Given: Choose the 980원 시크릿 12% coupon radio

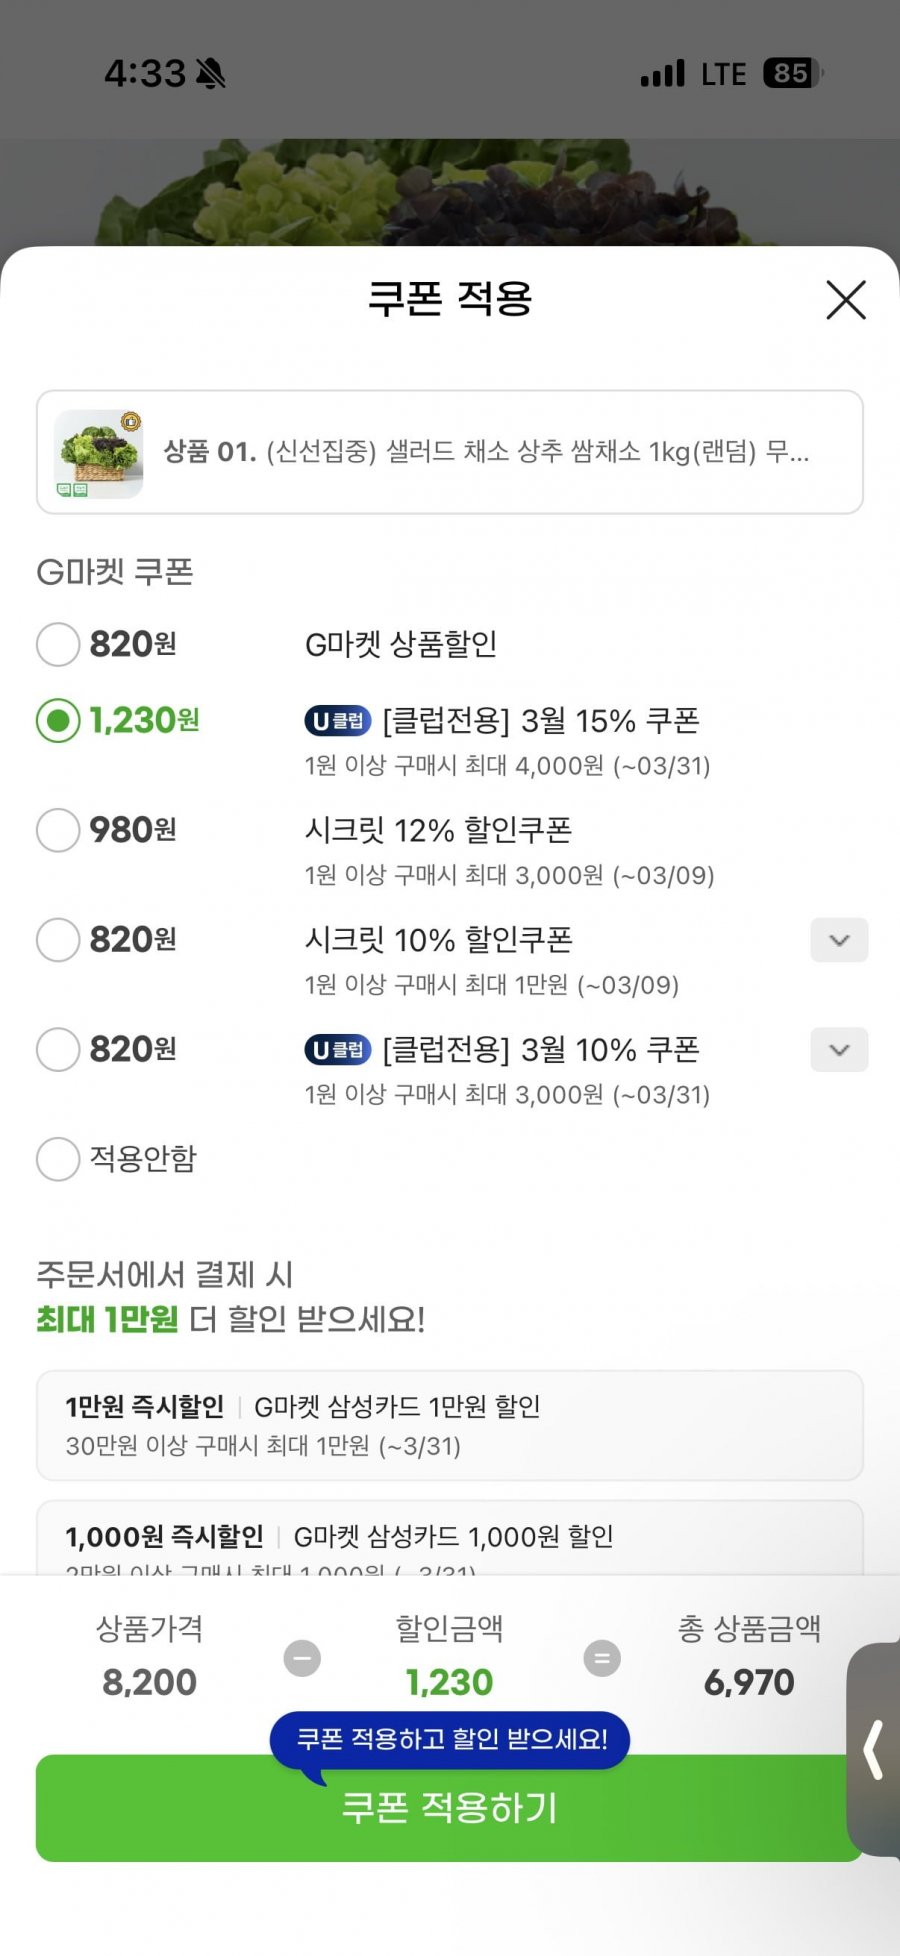Looking at the screenshot, I should pos(58,830).
